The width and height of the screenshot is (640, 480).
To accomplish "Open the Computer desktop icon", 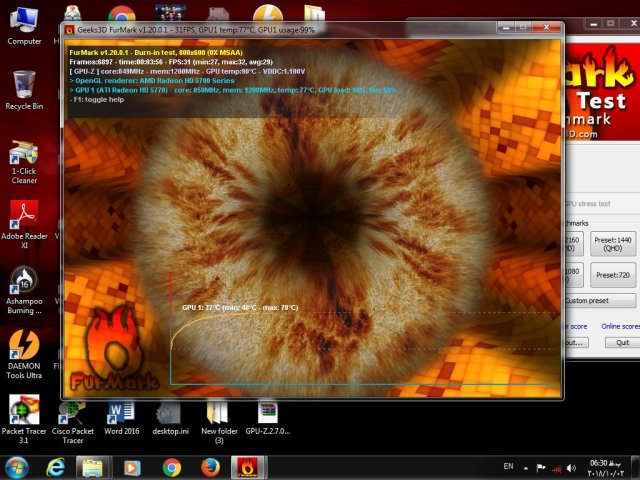I will [x=24, y=20].
